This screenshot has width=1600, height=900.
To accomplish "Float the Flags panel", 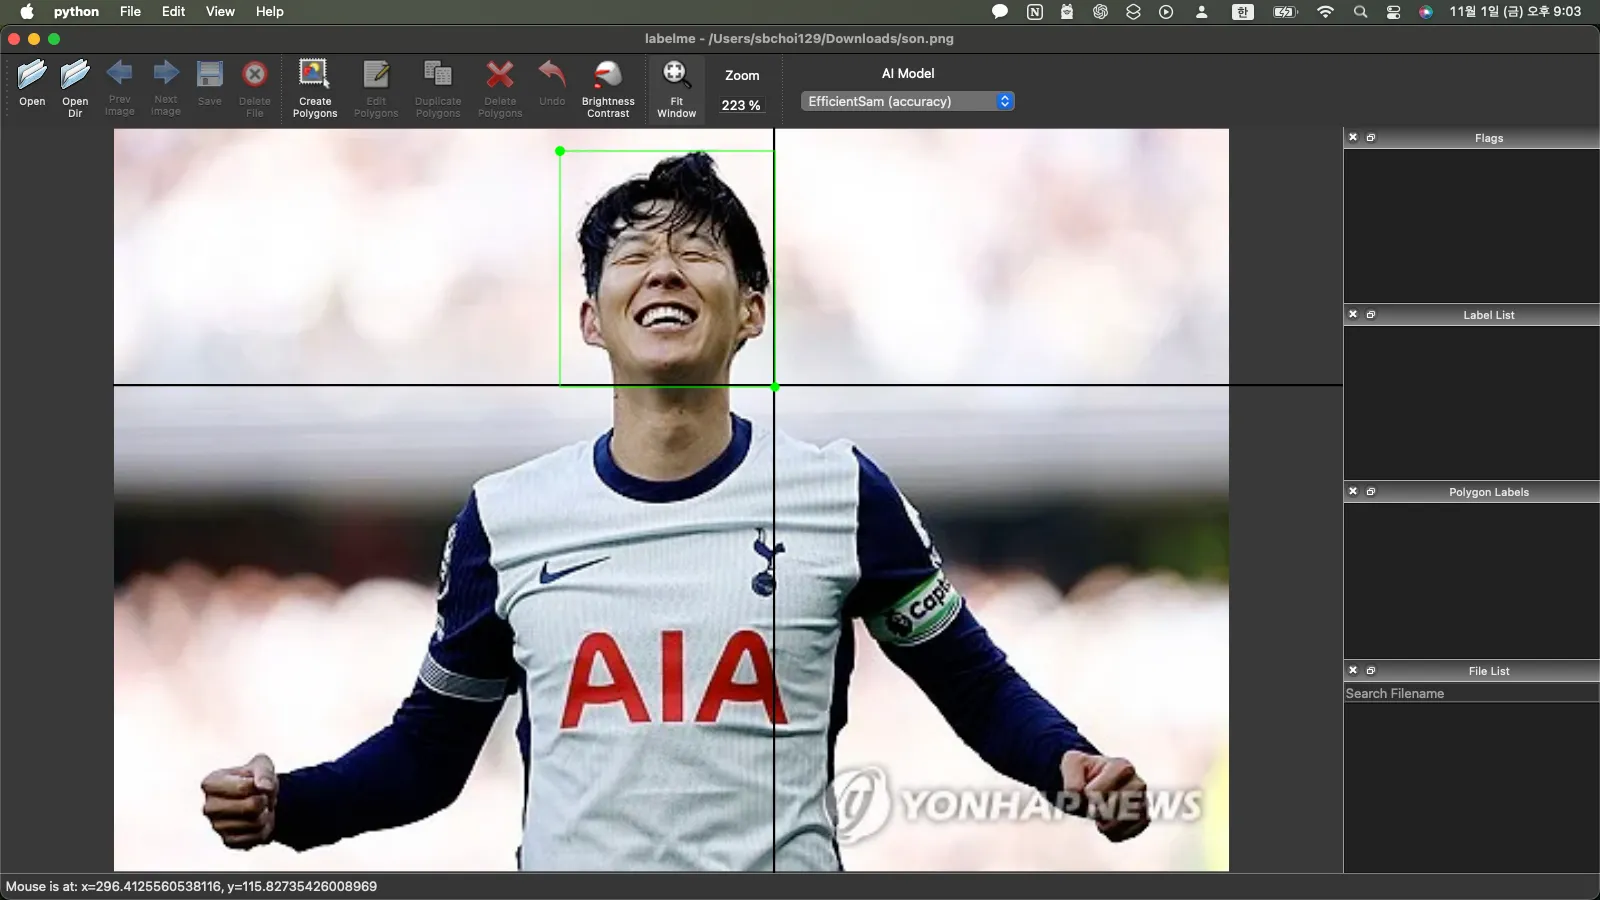I will 1371,137.
